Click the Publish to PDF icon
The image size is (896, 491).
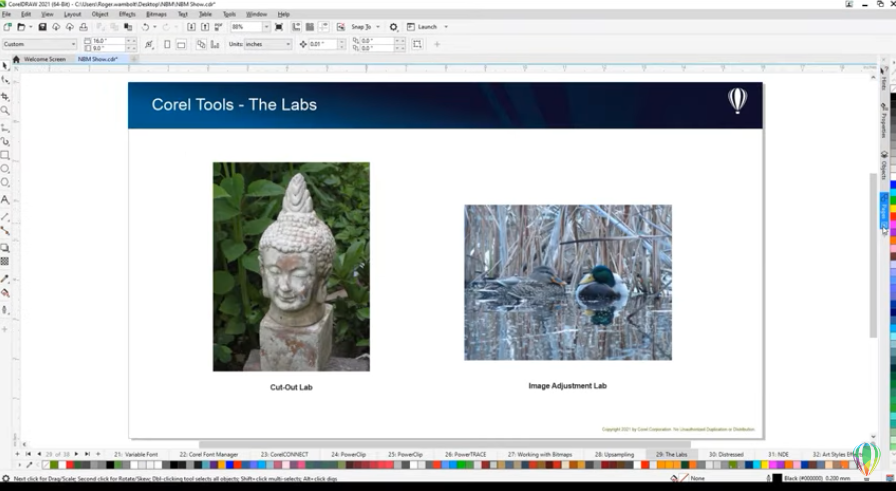tap(218, 27)
